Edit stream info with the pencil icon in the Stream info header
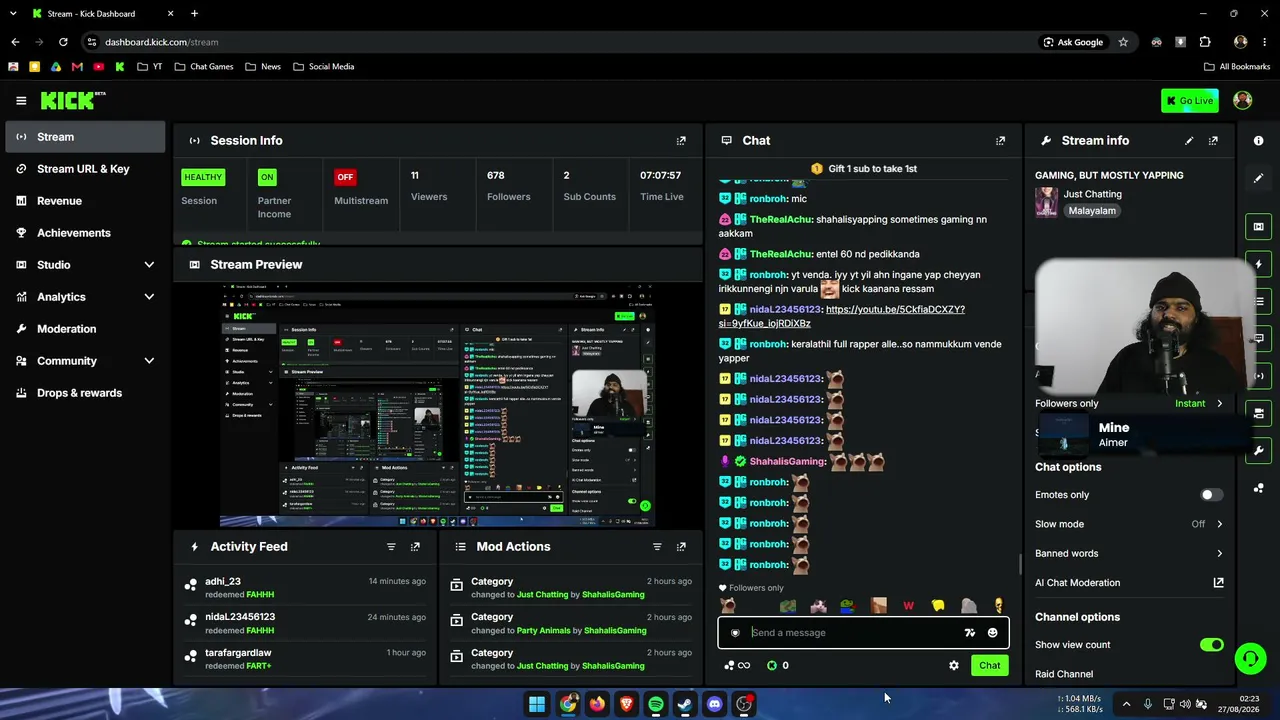The height and width of the screenshot is (720, 1280). coord(1189,141)
